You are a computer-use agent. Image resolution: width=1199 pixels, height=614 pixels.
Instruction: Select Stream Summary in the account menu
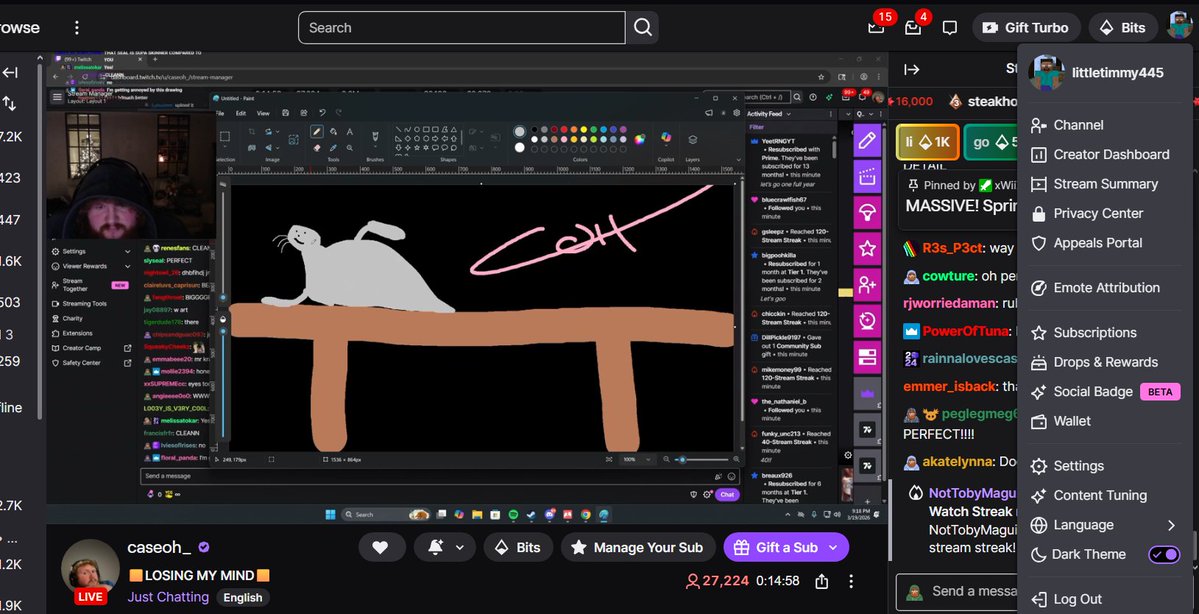(x=1105, y=184)
